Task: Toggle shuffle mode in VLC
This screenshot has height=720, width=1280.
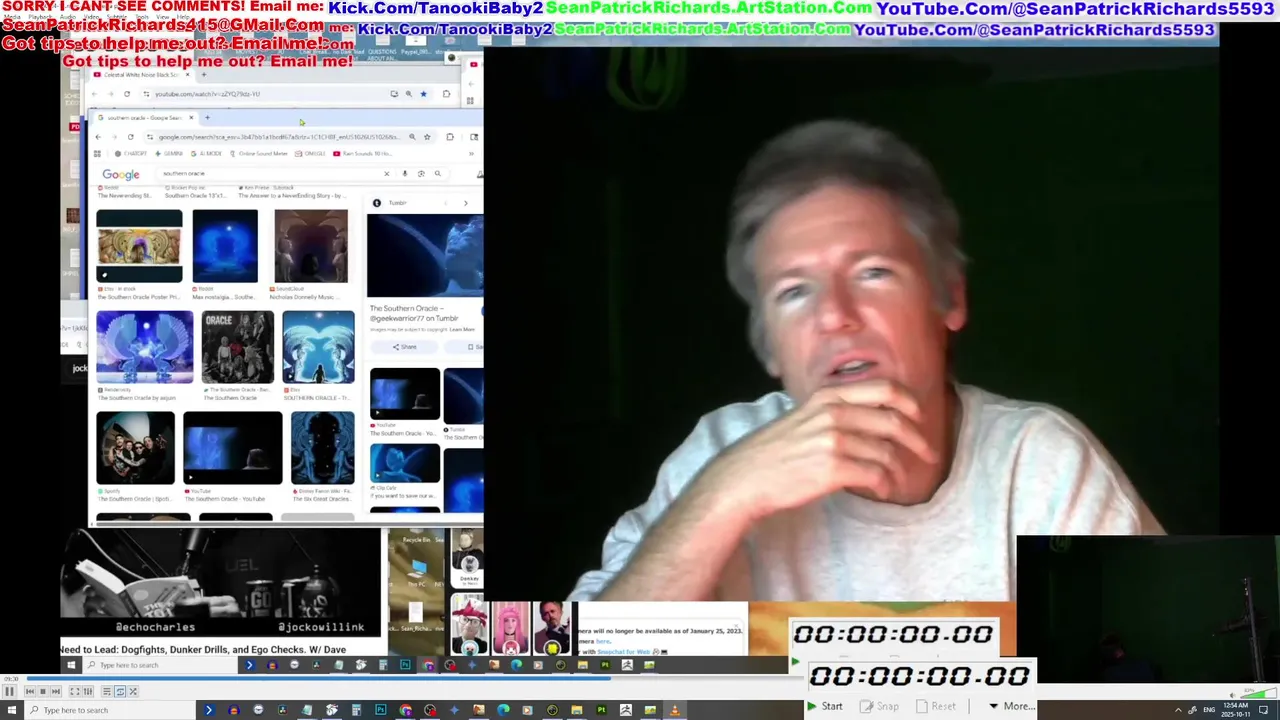Action: click(133, 691)
